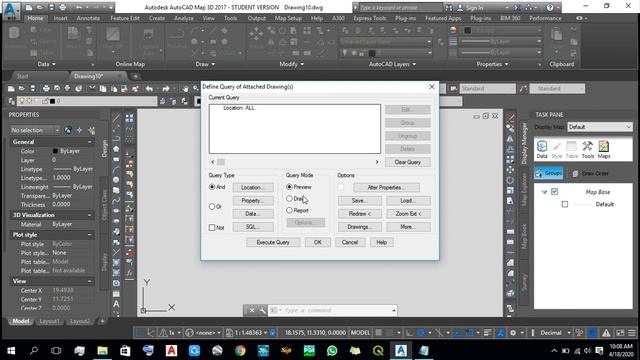Open the Data icon in Task Pane
640x360 pixels.
[542, 149]
